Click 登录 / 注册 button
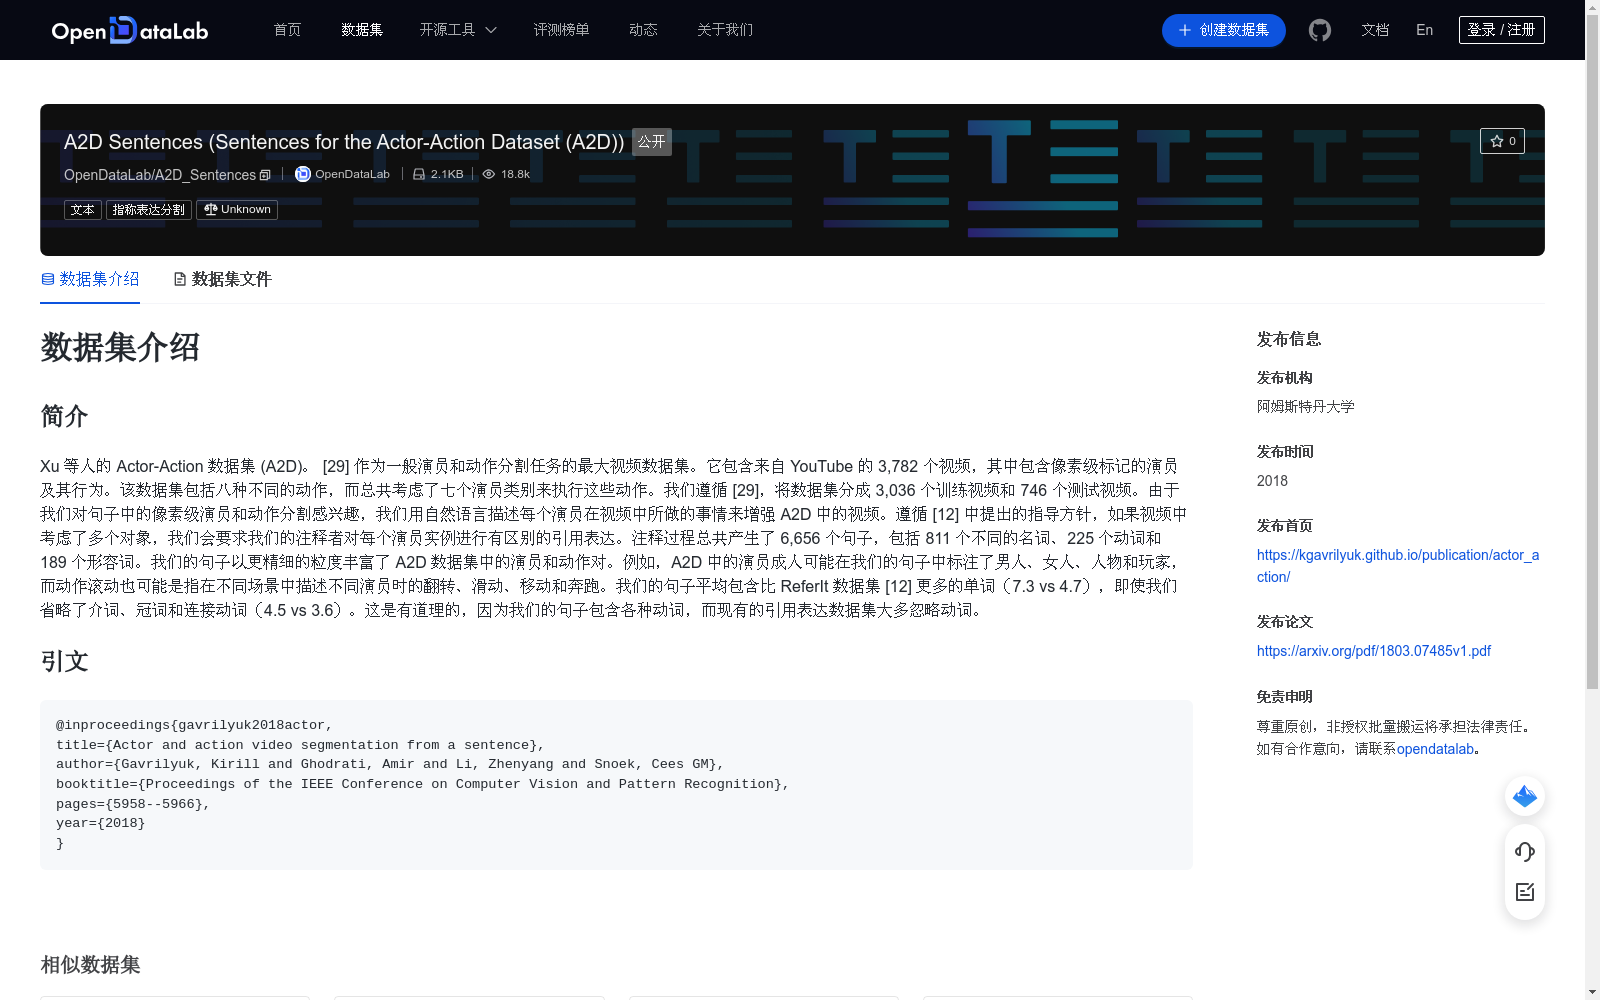The height and width of the screenshot is (1000, 1600). pyautogui.click(x=1501, y=30)
